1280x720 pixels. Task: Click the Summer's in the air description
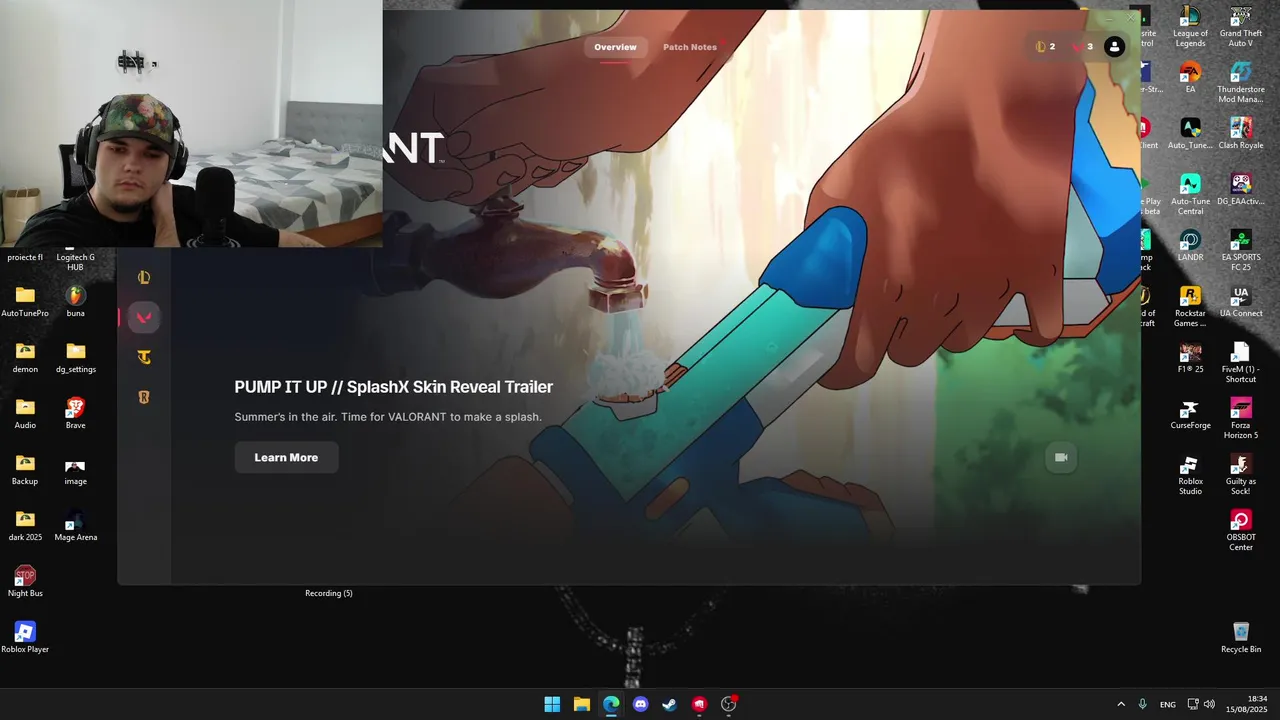[388, 417]
